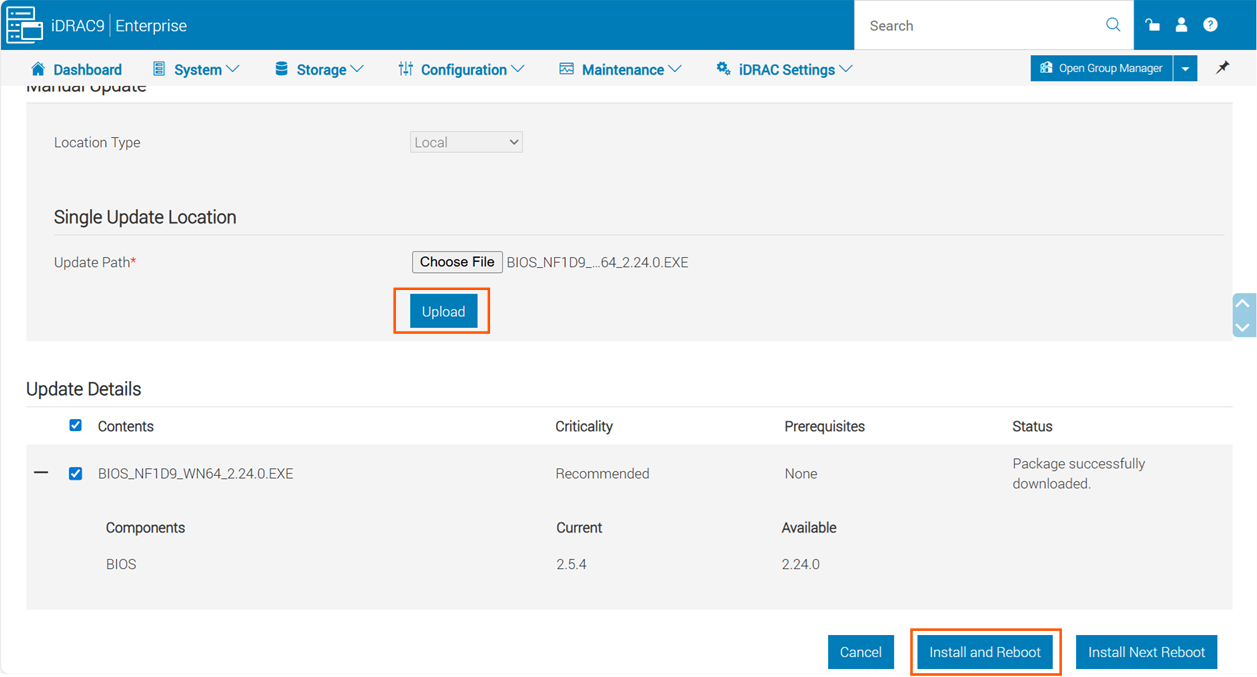Expand the iDRAC Settings menu chevron

pos(846,69)
